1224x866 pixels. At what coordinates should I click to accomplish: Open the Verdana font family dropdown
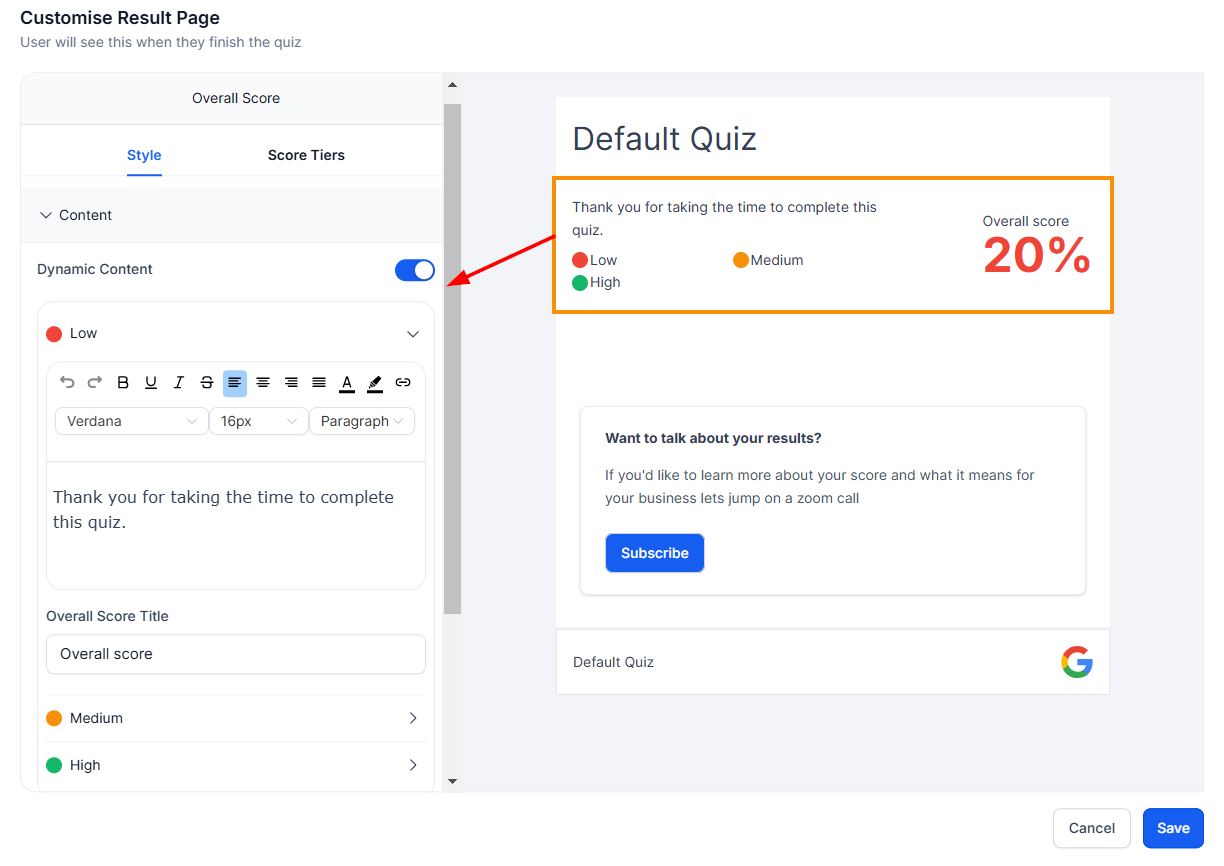(131, 421)
